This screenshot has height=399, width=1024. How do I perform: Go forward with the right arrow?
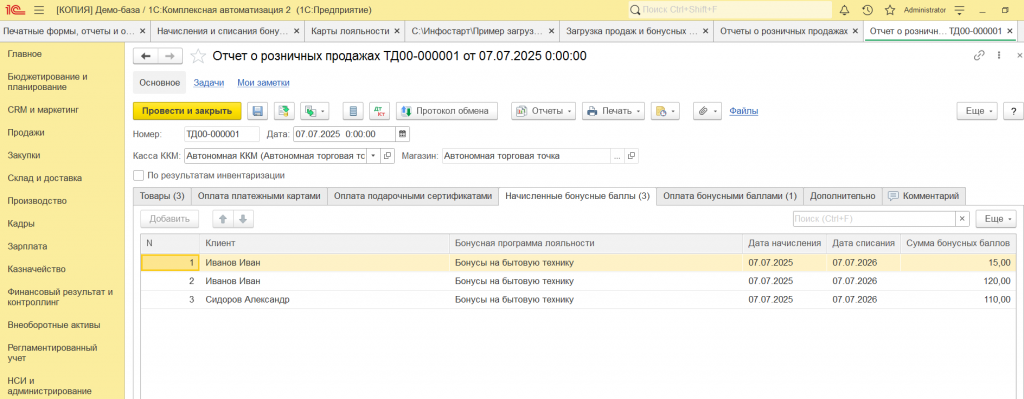[170, 57]
